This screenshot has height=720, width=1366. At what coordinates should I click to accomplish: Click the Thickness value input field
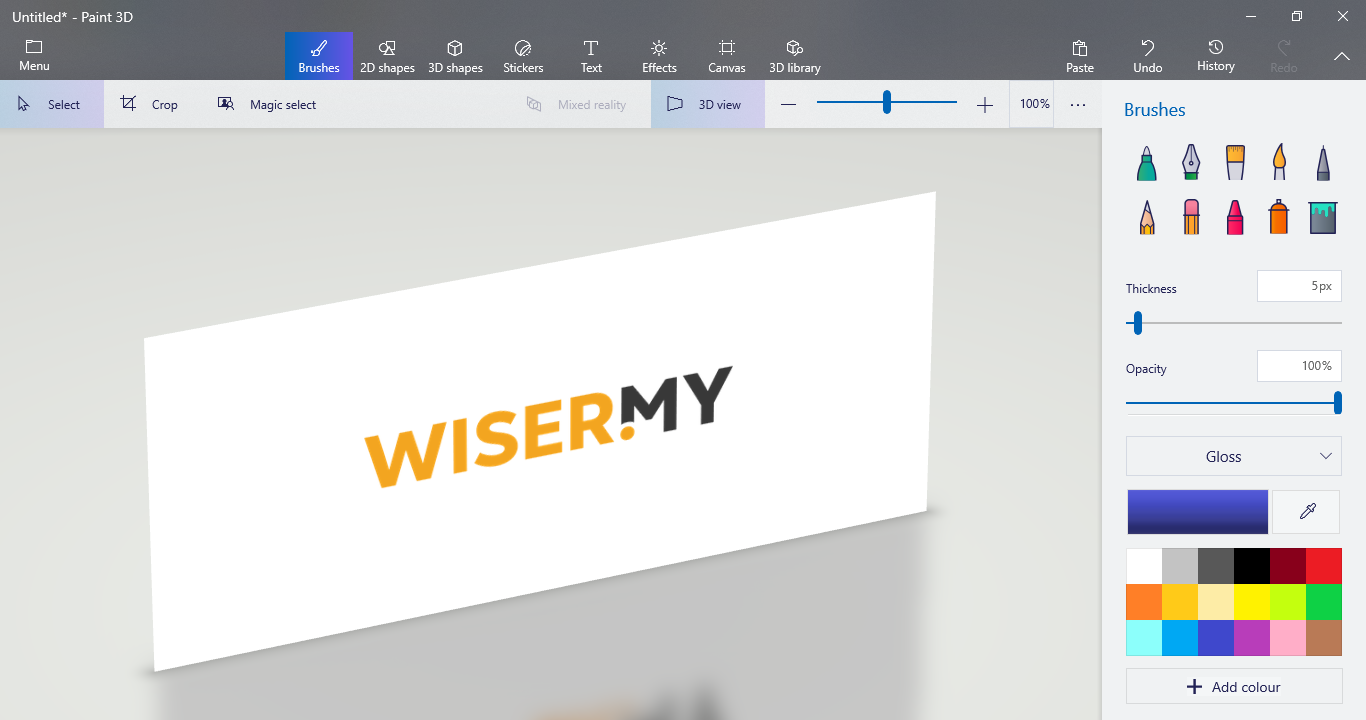pyautogui.click(x=1298, y=286)
